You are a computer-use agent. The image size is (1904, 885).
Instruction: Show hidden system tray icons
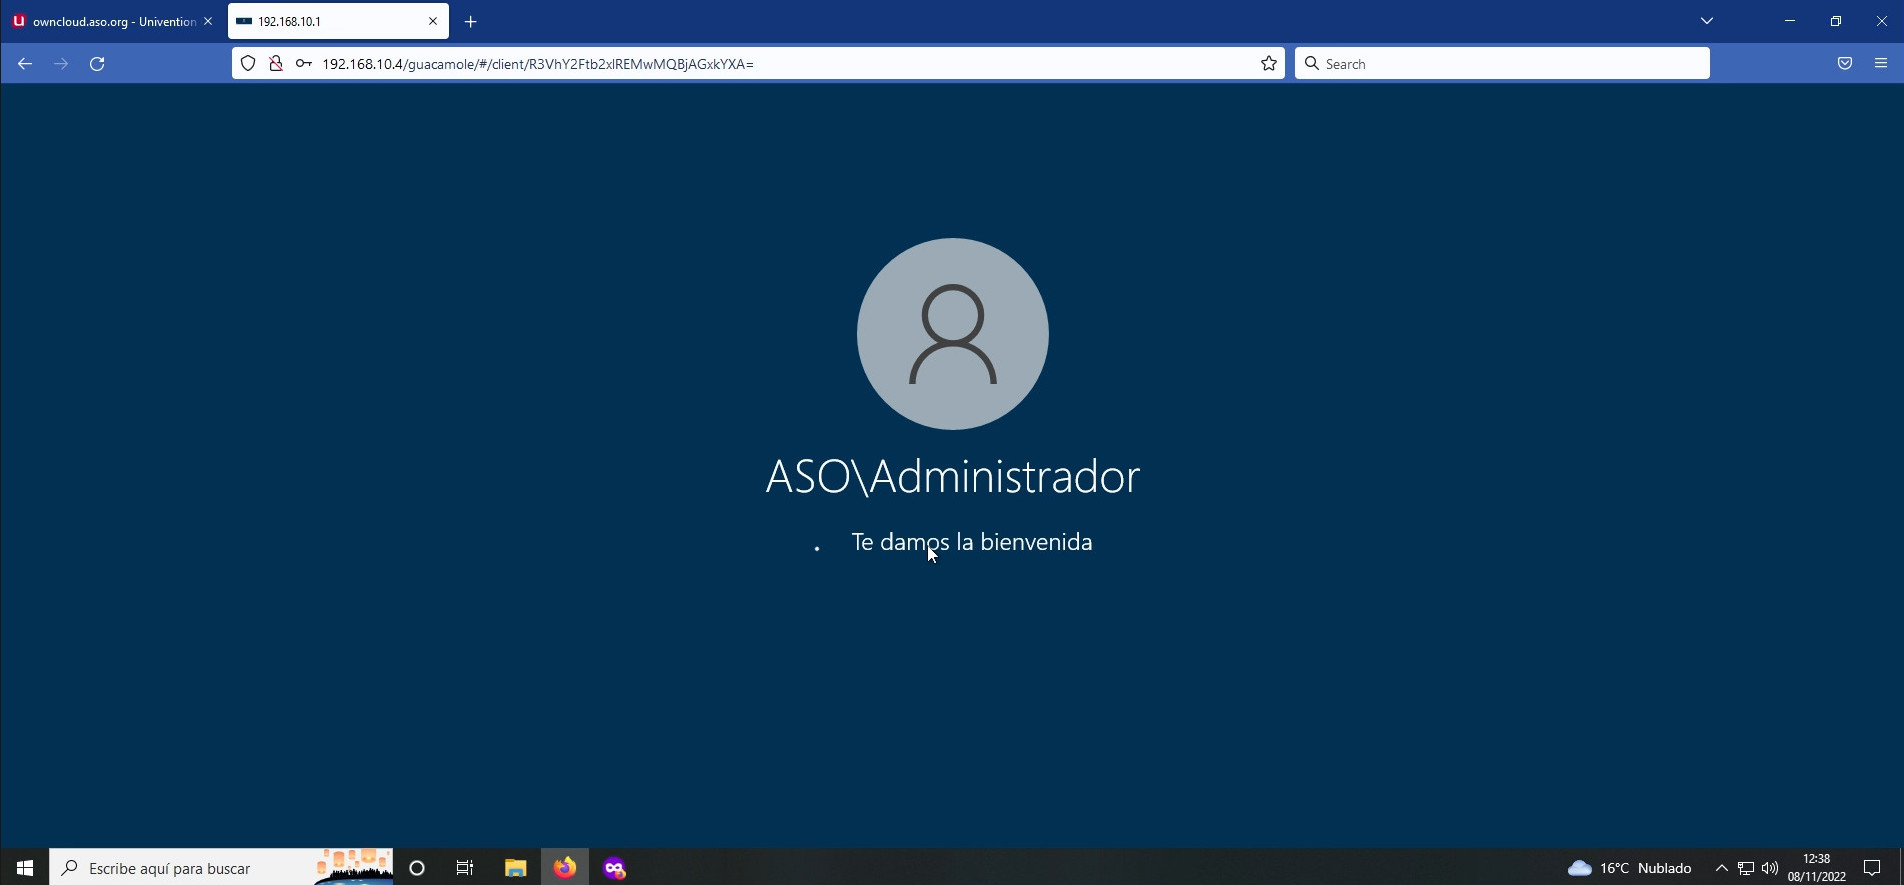(1721, 868)
